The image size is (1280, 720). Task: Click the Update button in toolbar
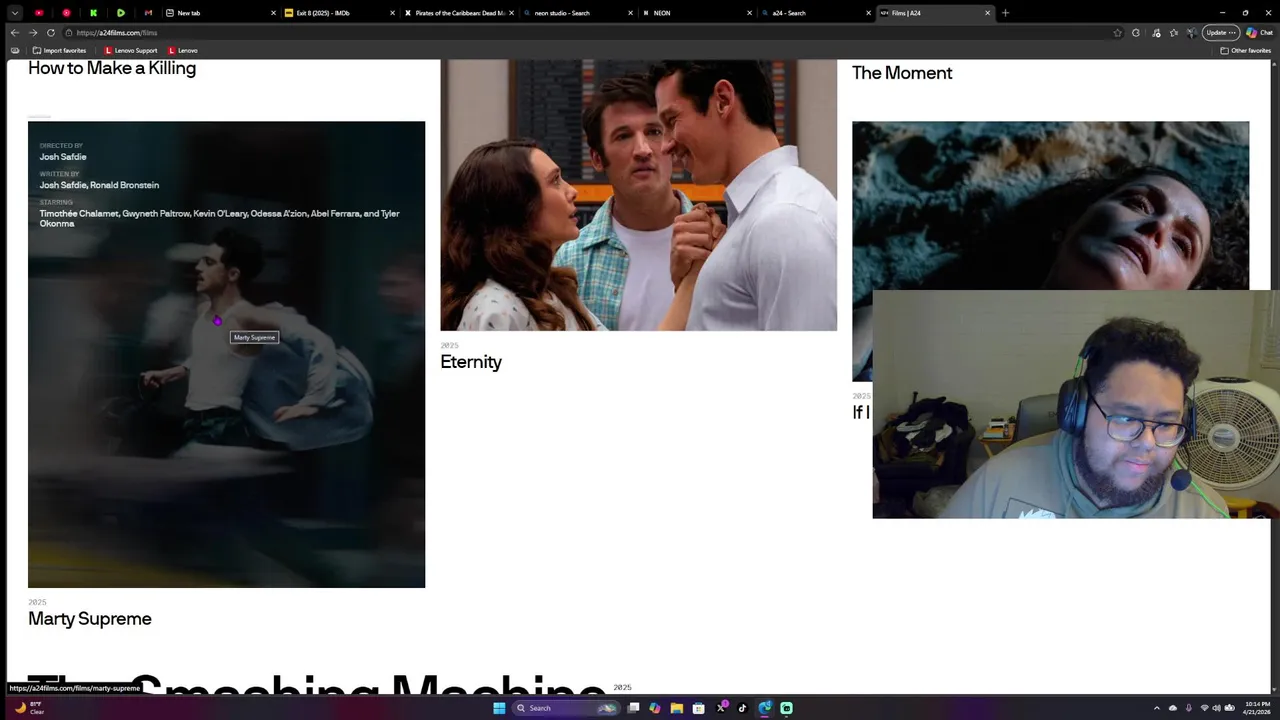(1221, 32)
